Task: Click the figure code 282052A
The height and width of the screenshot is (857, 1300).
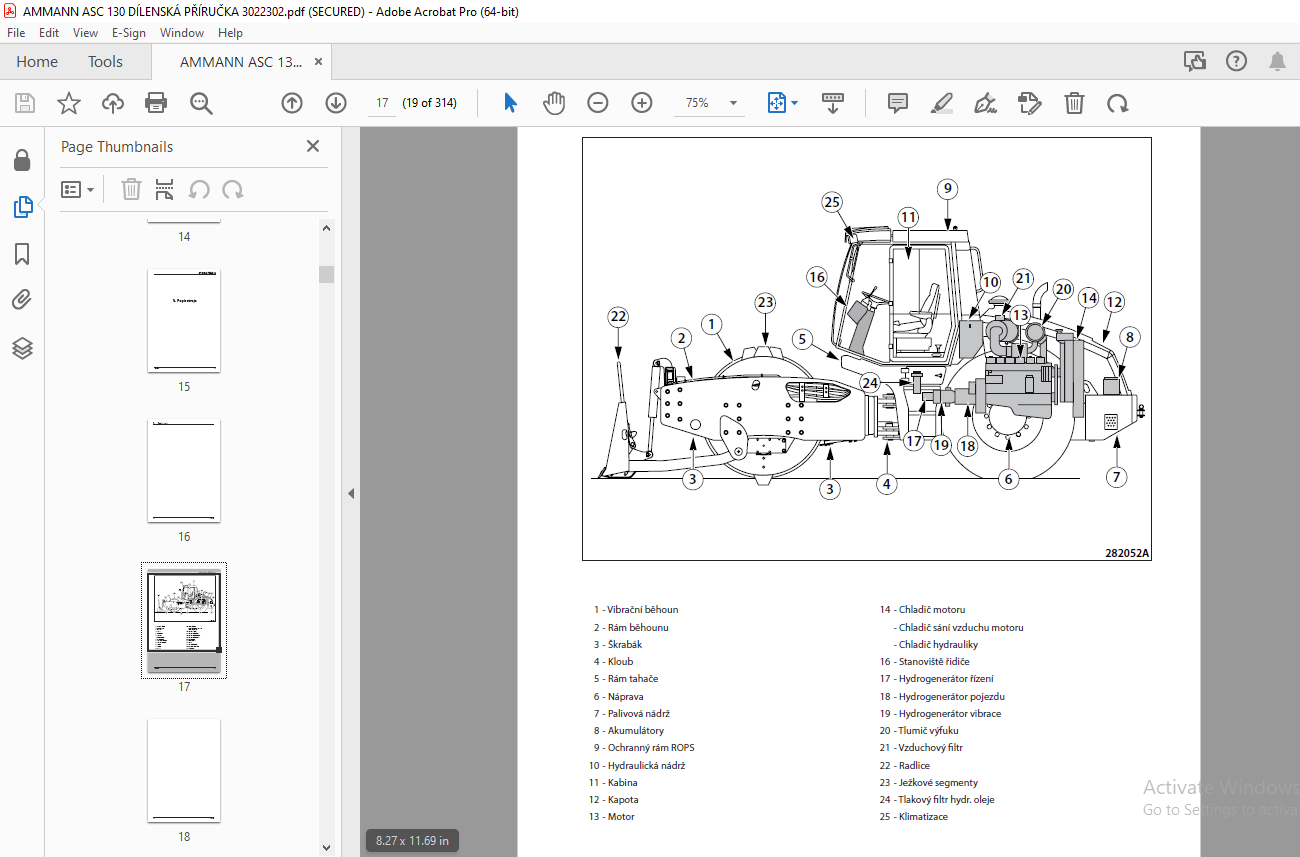Action: point(1127,553)
